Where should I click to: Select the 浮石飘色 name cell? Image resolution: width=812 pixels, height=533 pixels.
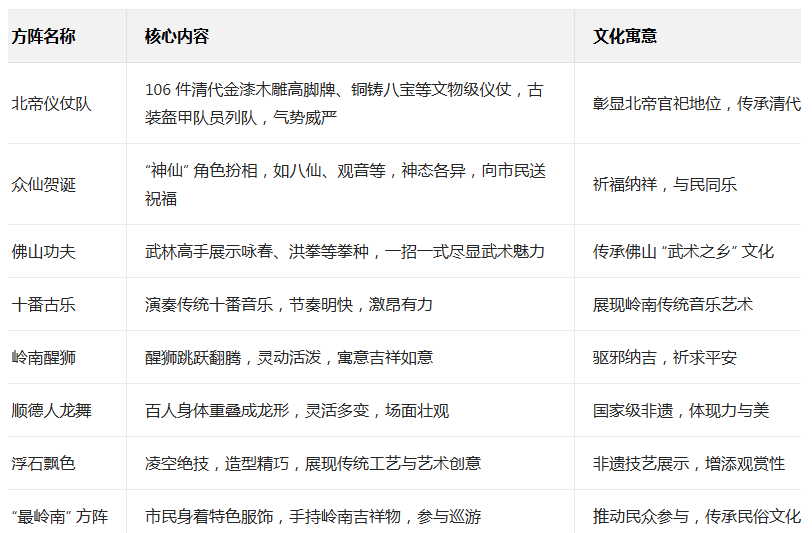[x=43, y=463]
